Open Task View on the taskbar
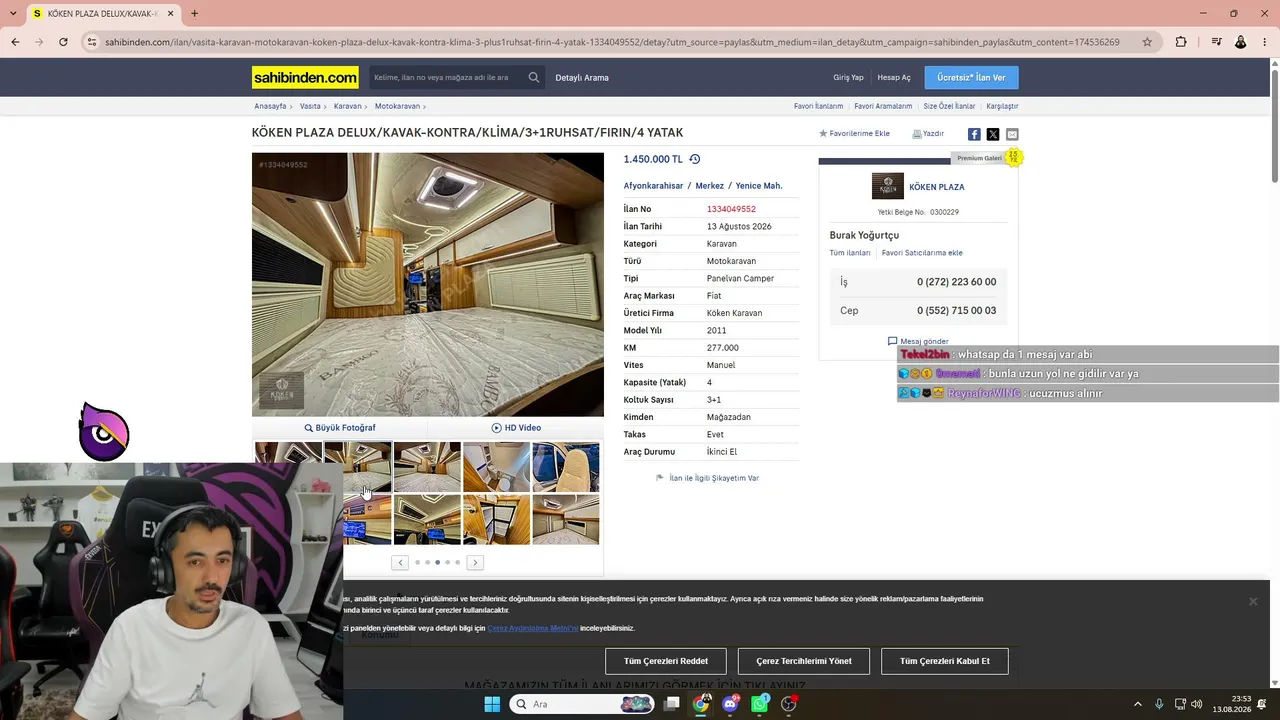 (x=672, y=704)
